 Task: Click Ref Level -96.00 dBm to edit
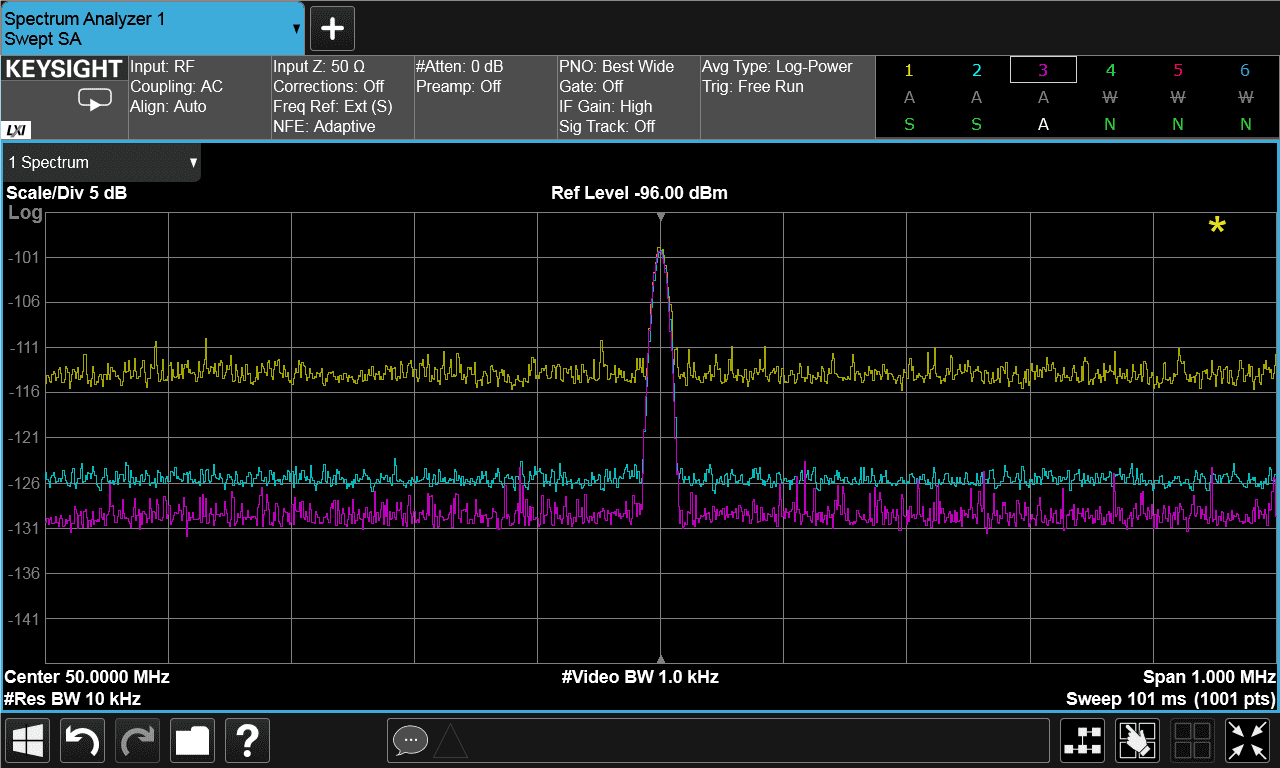637,193
